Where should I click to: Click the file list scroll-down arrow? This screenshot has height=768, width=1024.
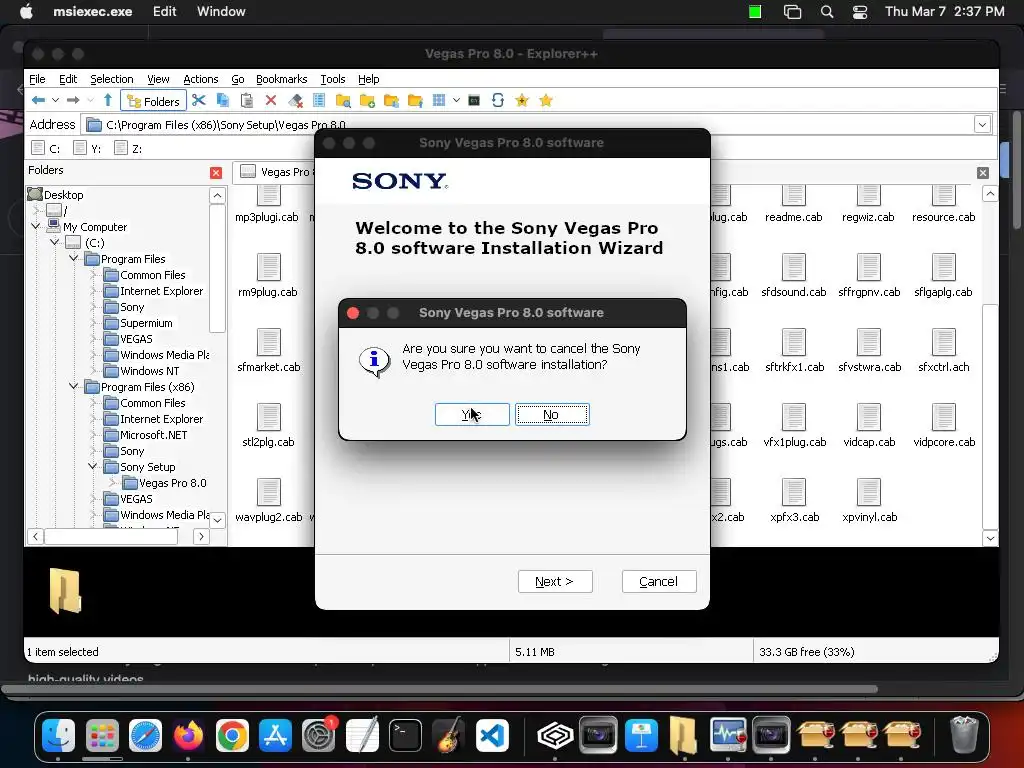(x=990, y=538)
